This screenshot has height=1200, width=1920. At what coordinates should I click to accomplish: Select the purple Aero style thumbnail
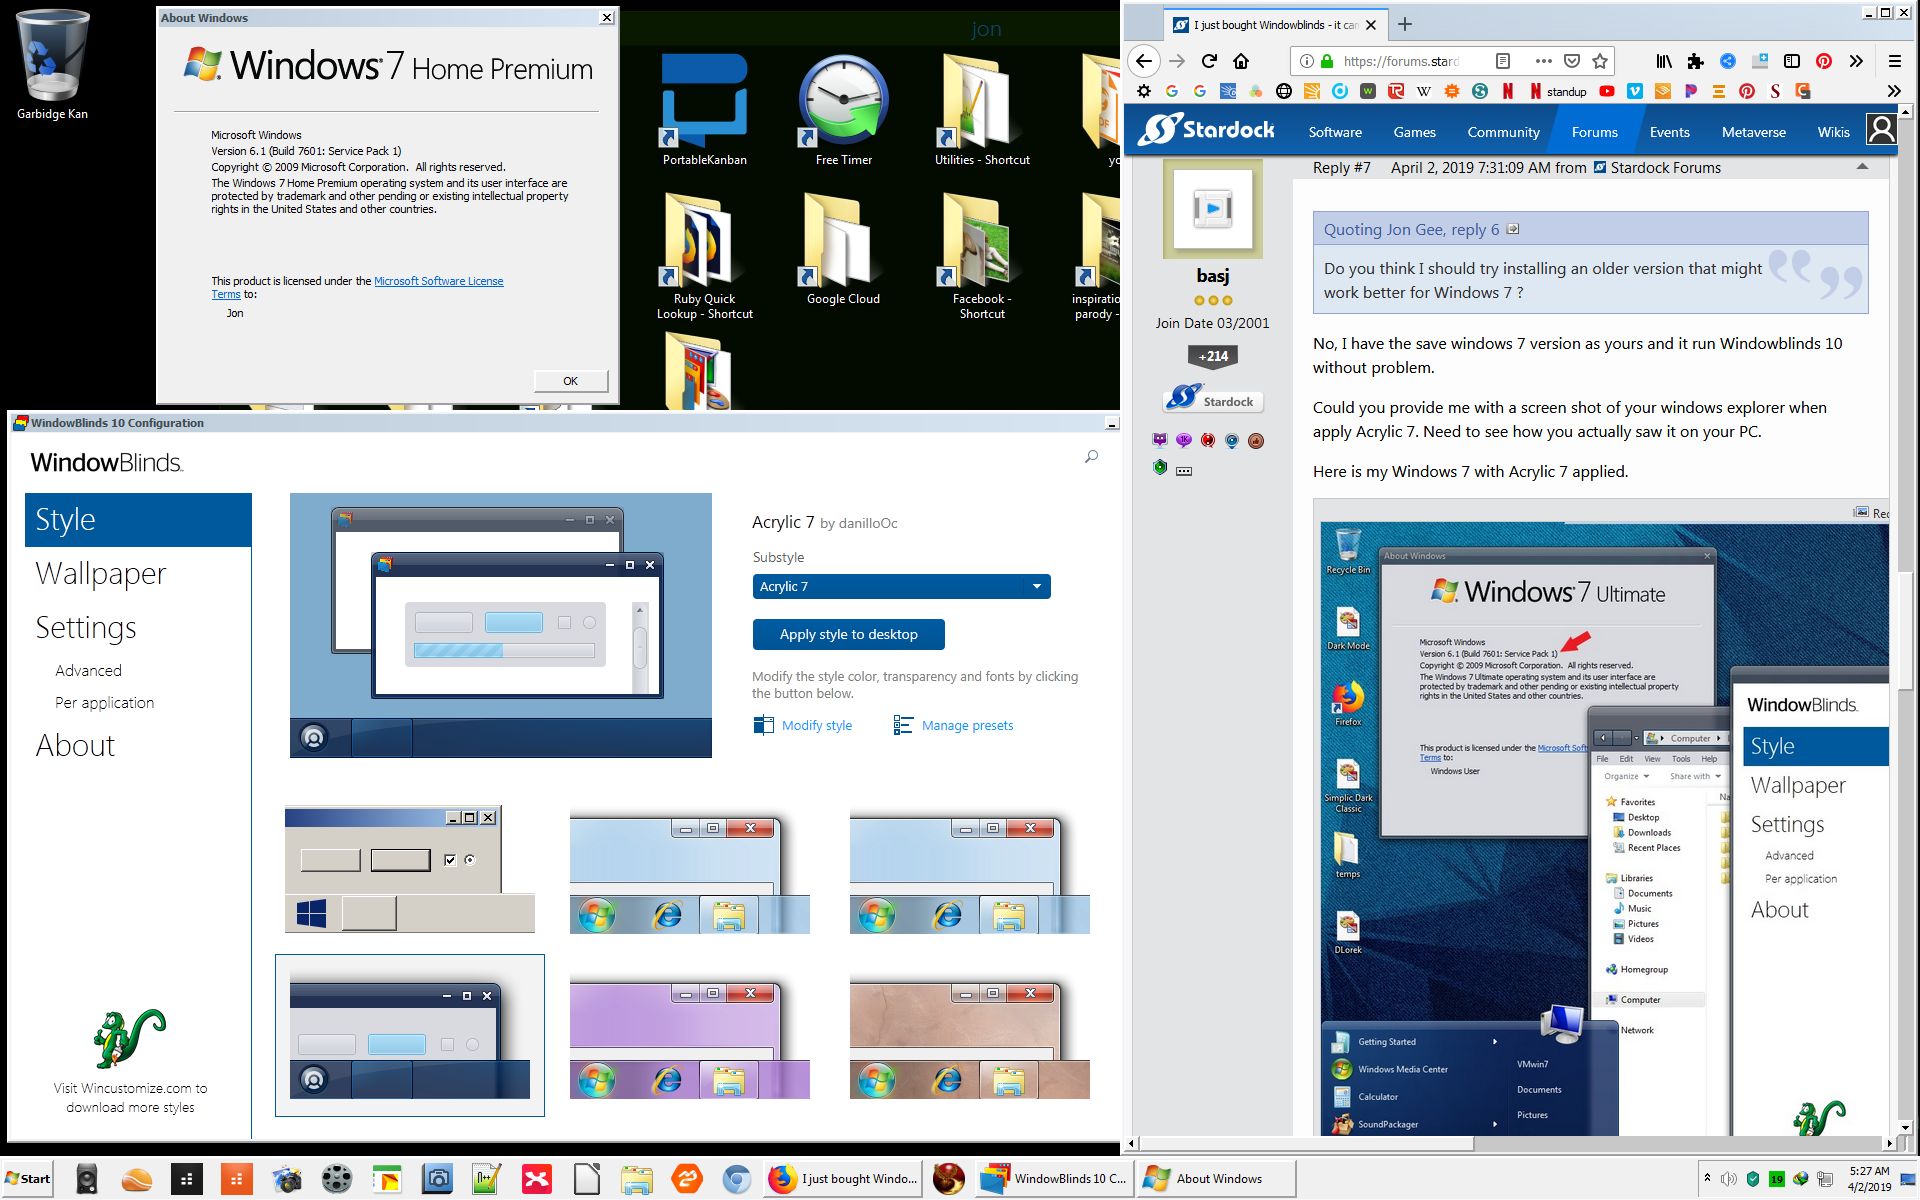[x=689, y=1036]
